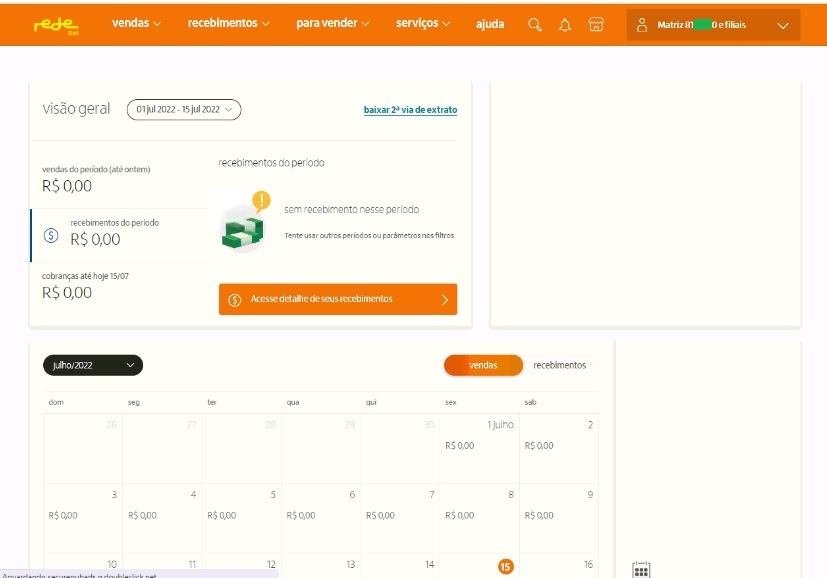Image resolution: width=827 pixels, height=578 pixels.
Task: Click the green money stack illustration
Action: point(243,233)
